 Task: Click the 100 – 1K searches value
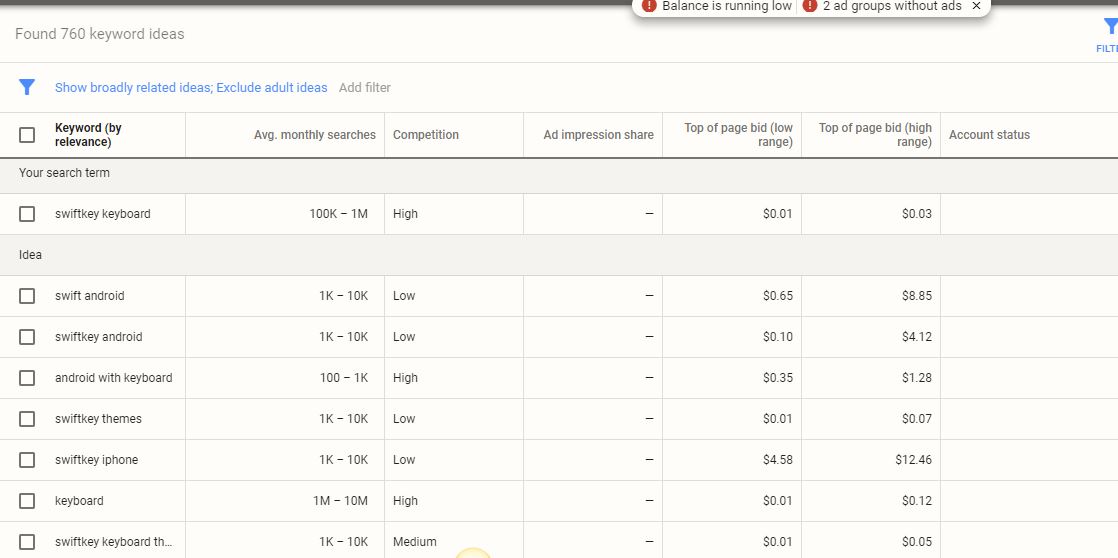click(344, 378)
